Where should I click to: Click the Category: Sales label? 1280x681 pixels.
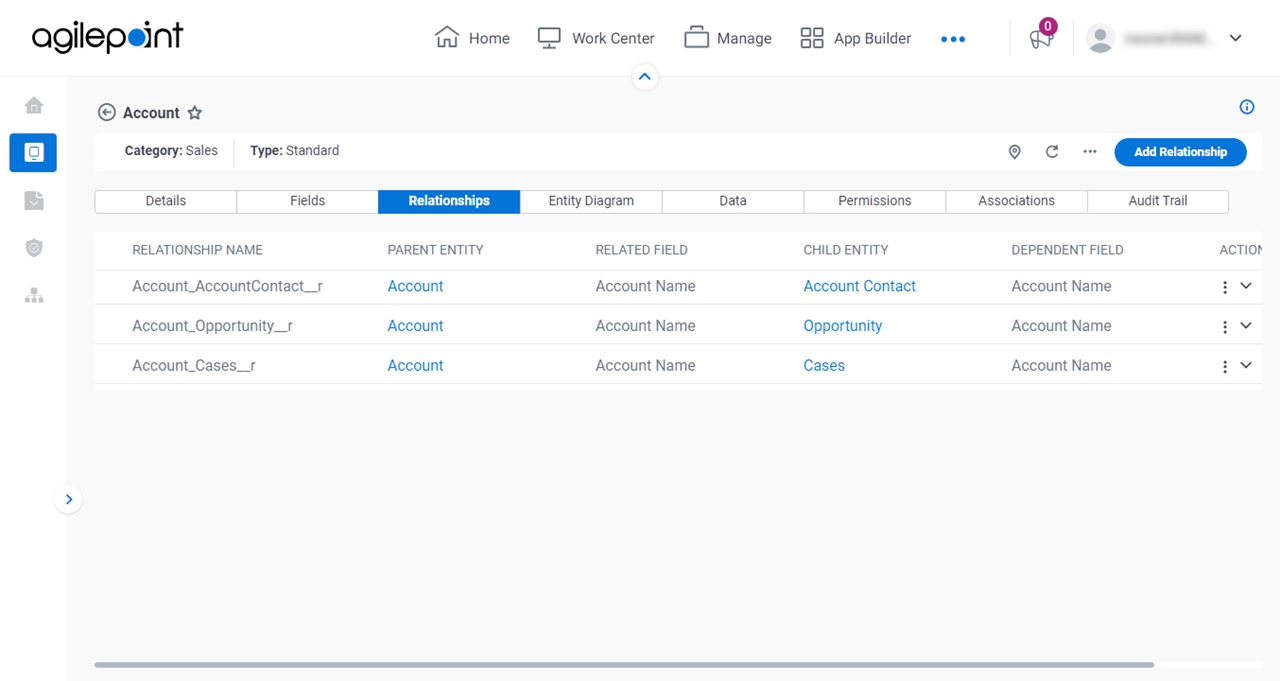pyautogui.click(x=171, y=151)
